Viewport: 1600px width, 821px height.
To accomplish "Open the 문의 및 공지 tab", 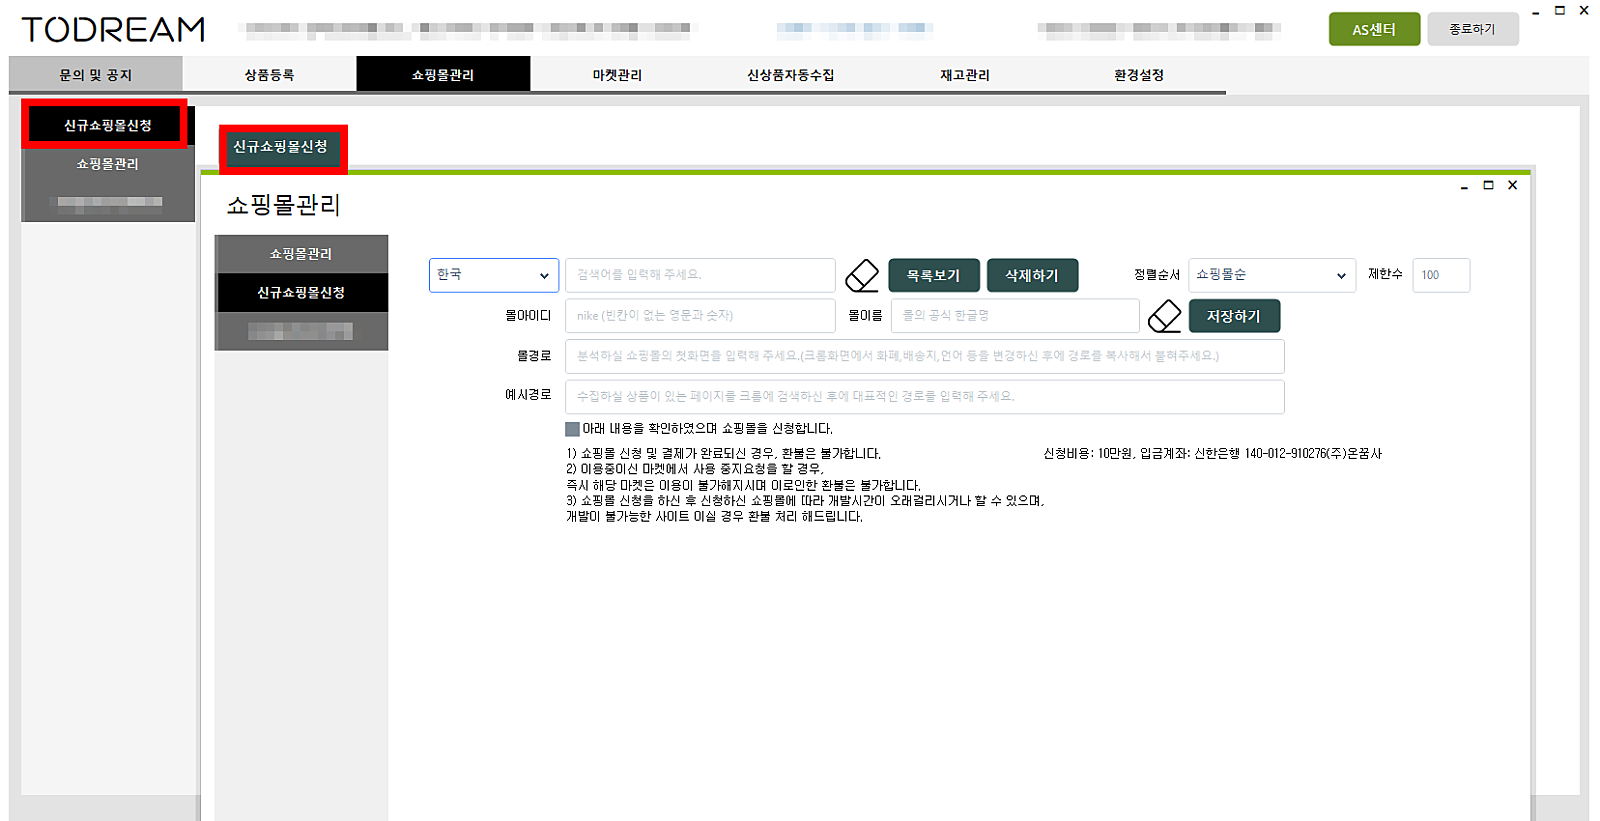I will pos(96,75).
